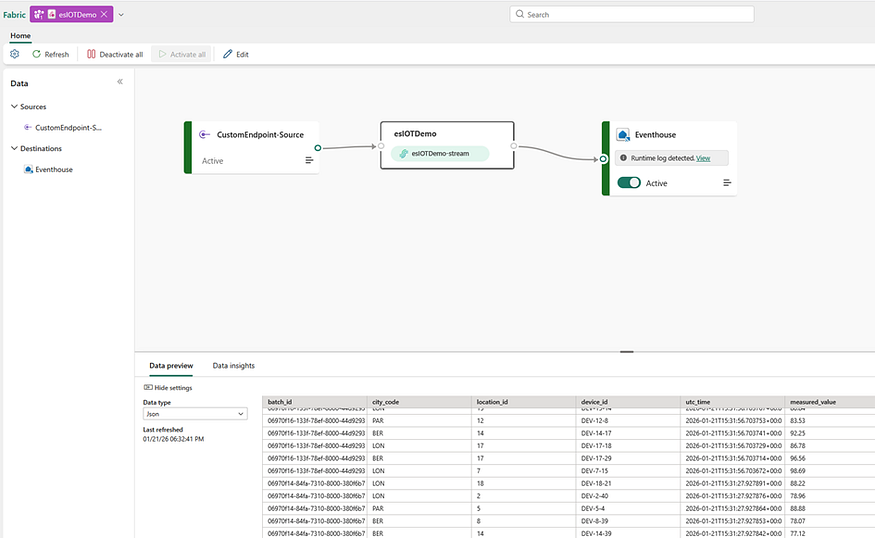The image size is (875, 538).
Task: Switch to Data preview tab
Action: 171,366
